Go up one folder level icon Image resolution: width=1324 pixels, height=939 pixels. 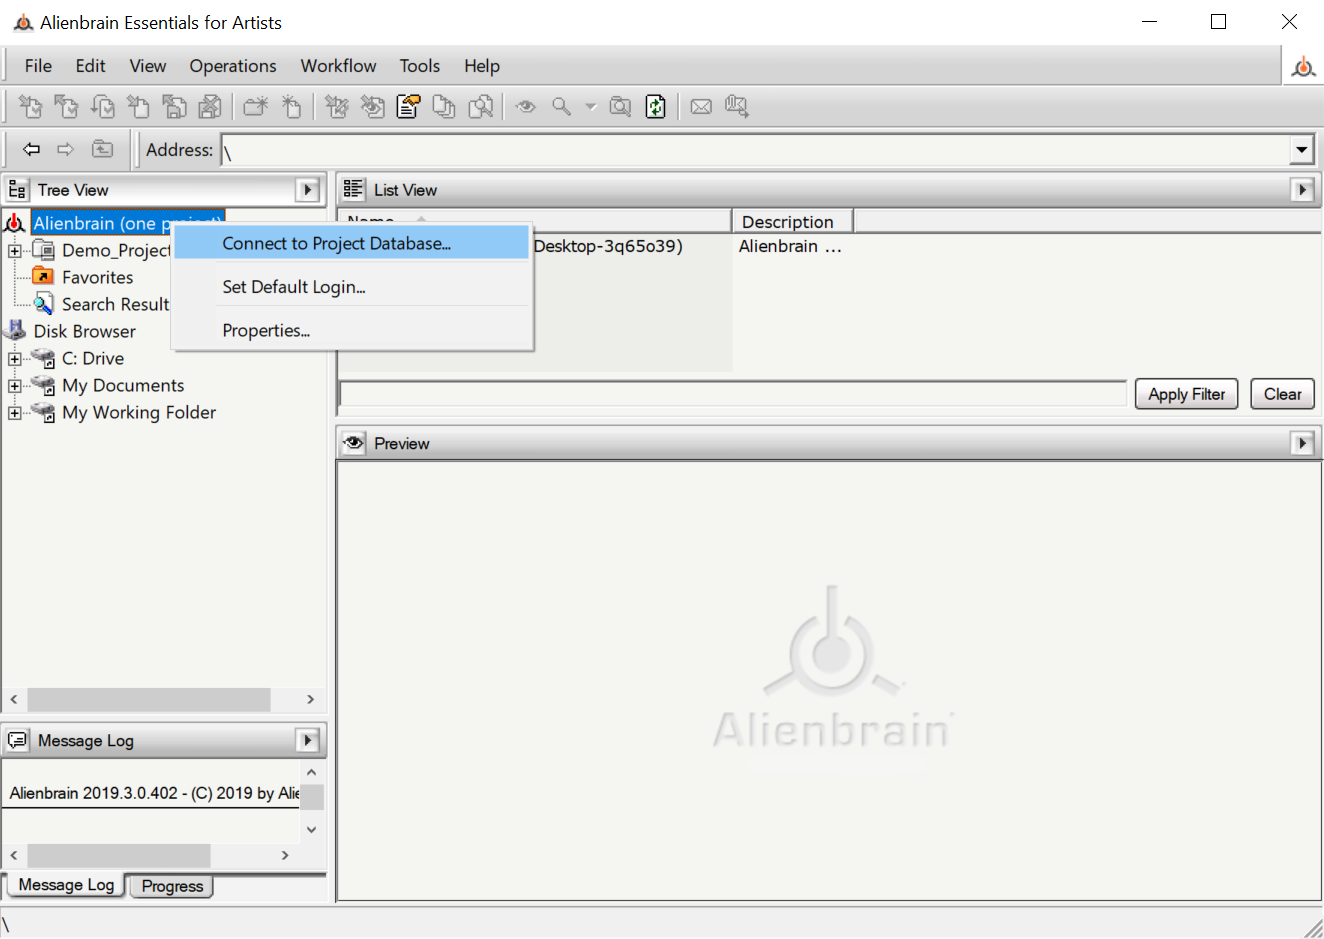click(x=103, y=149)
